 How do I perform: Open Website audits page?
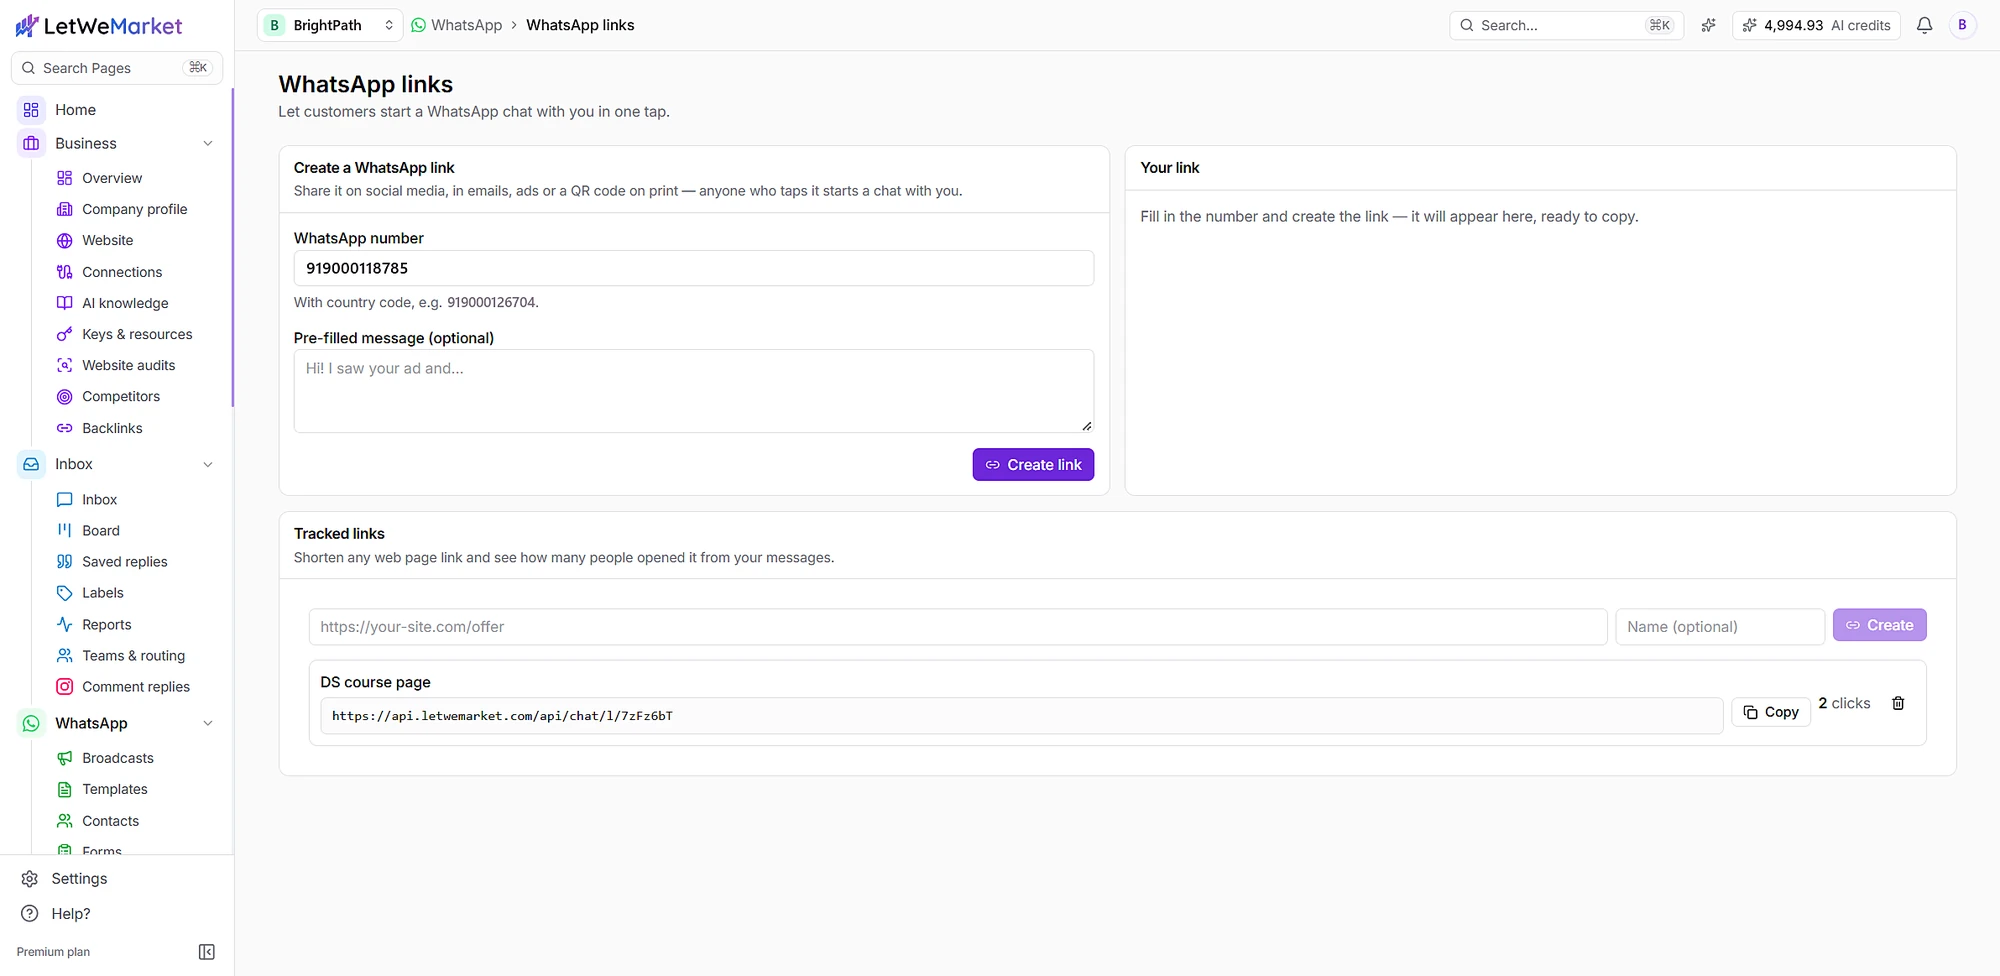point(128,365)
